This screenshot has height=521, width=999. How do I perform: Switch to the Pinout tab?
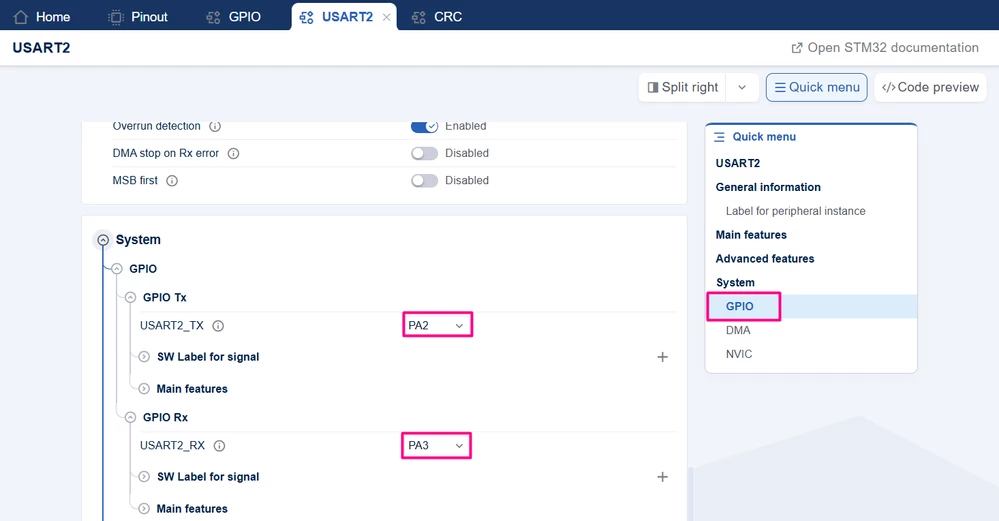138,17
